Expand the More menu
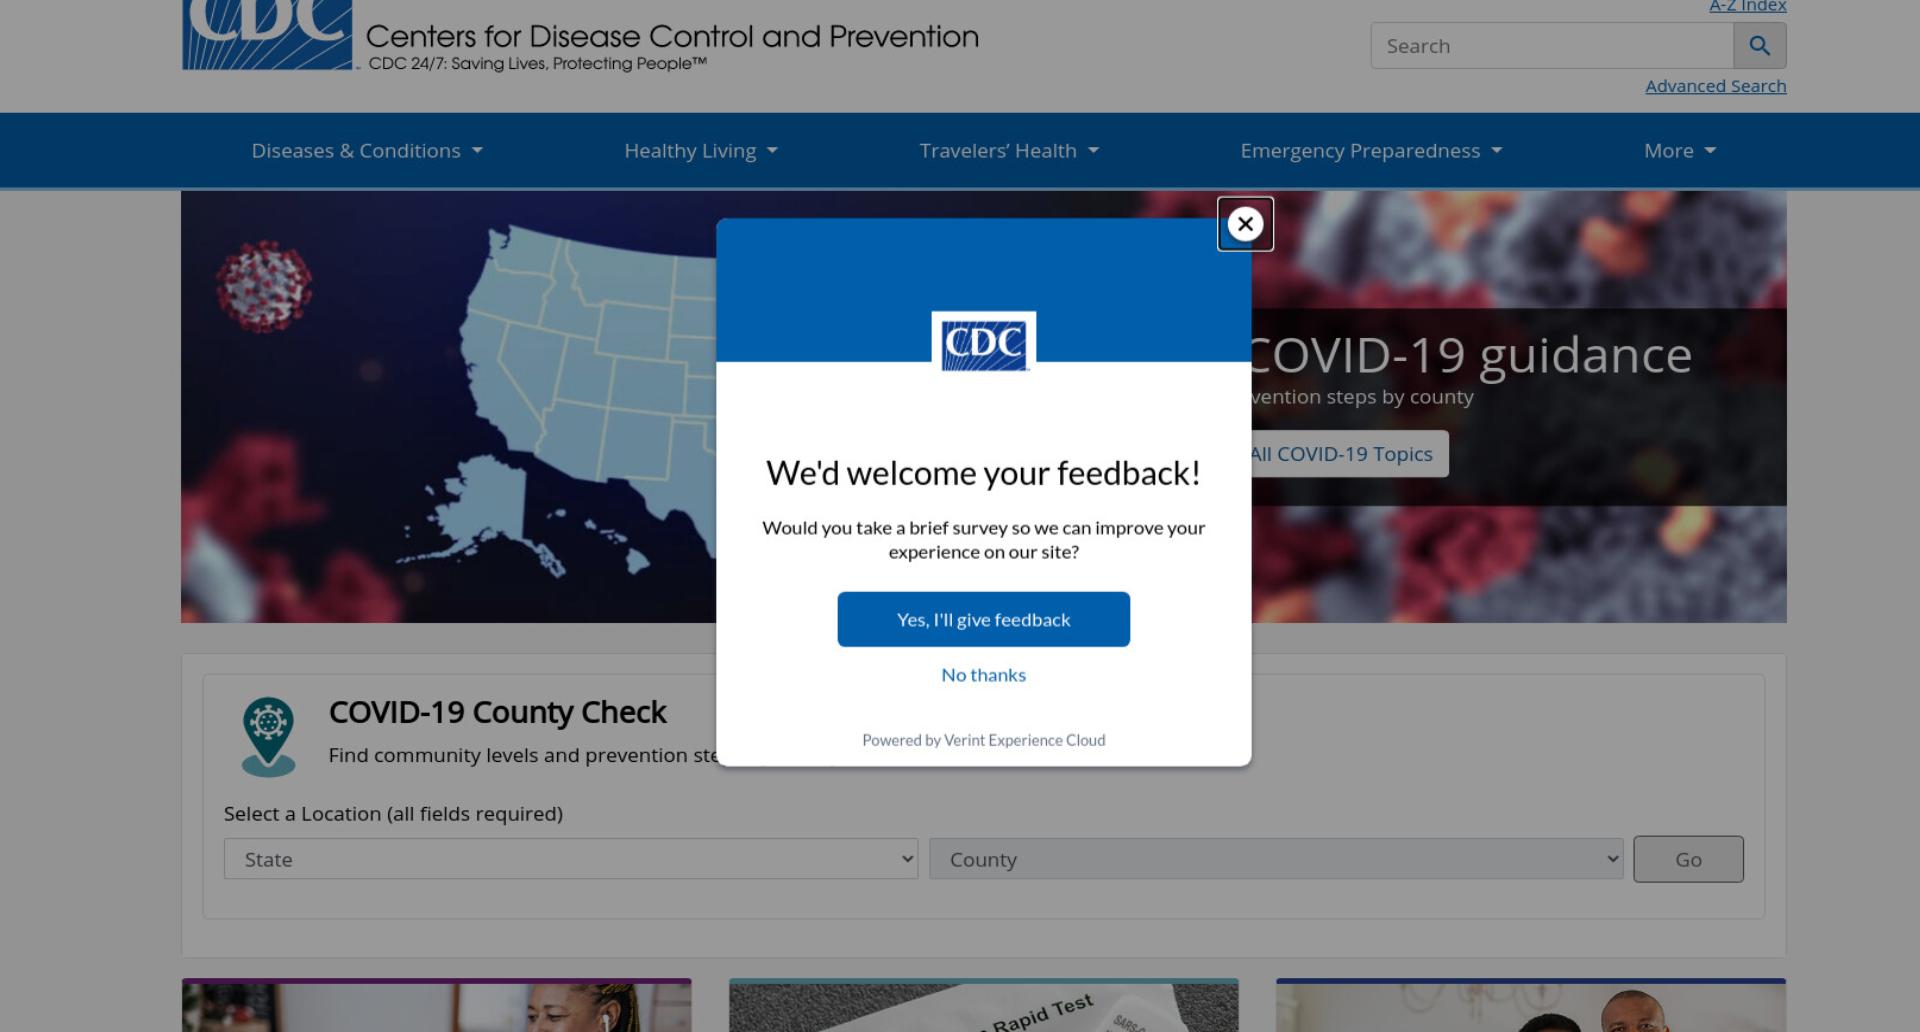Viewport: 1920px width, 1032px height. 1680,151
